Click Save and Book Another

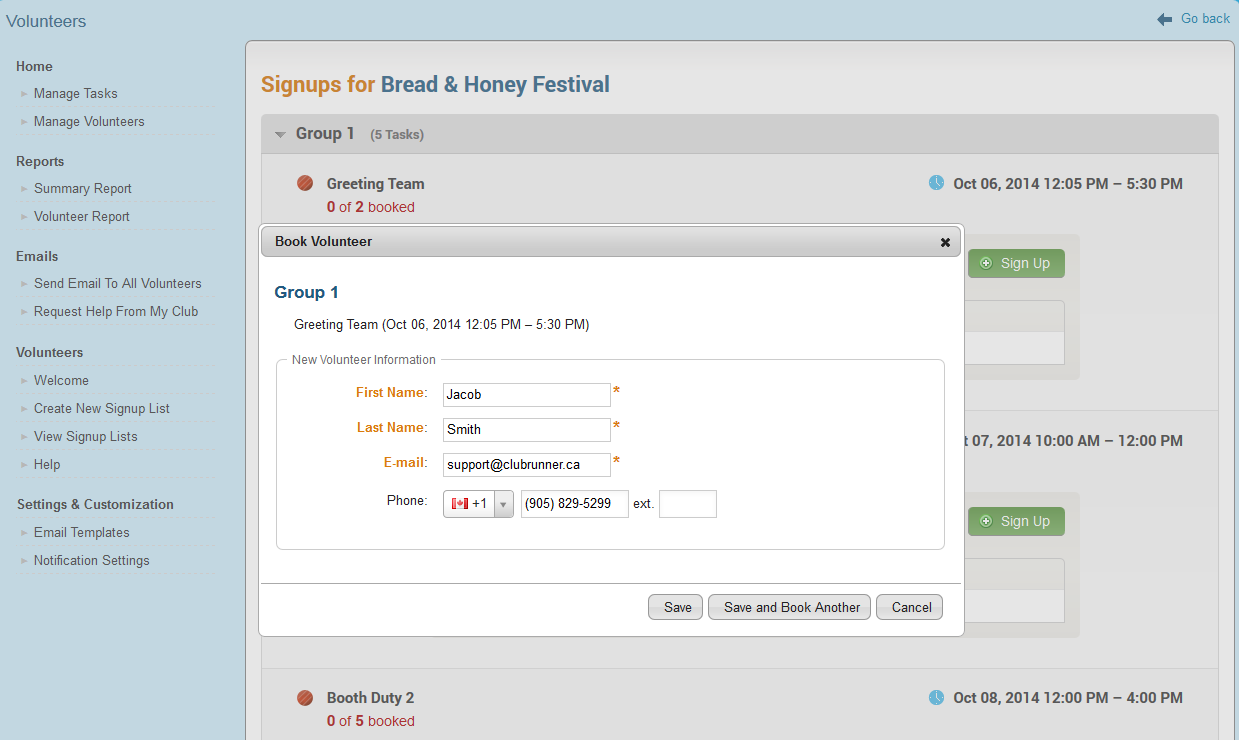(x=792, y=607)
